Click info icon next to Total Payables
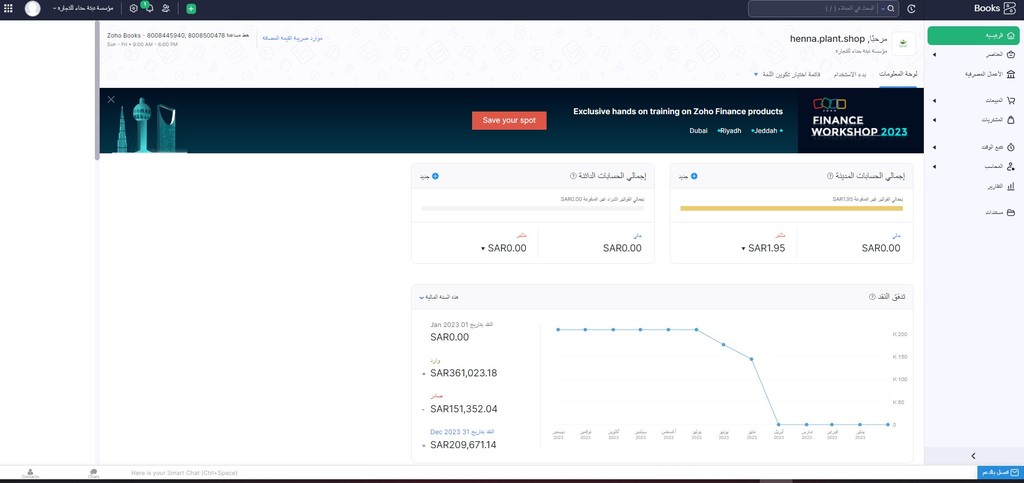1024x483 pixels. tap(573, 176)
